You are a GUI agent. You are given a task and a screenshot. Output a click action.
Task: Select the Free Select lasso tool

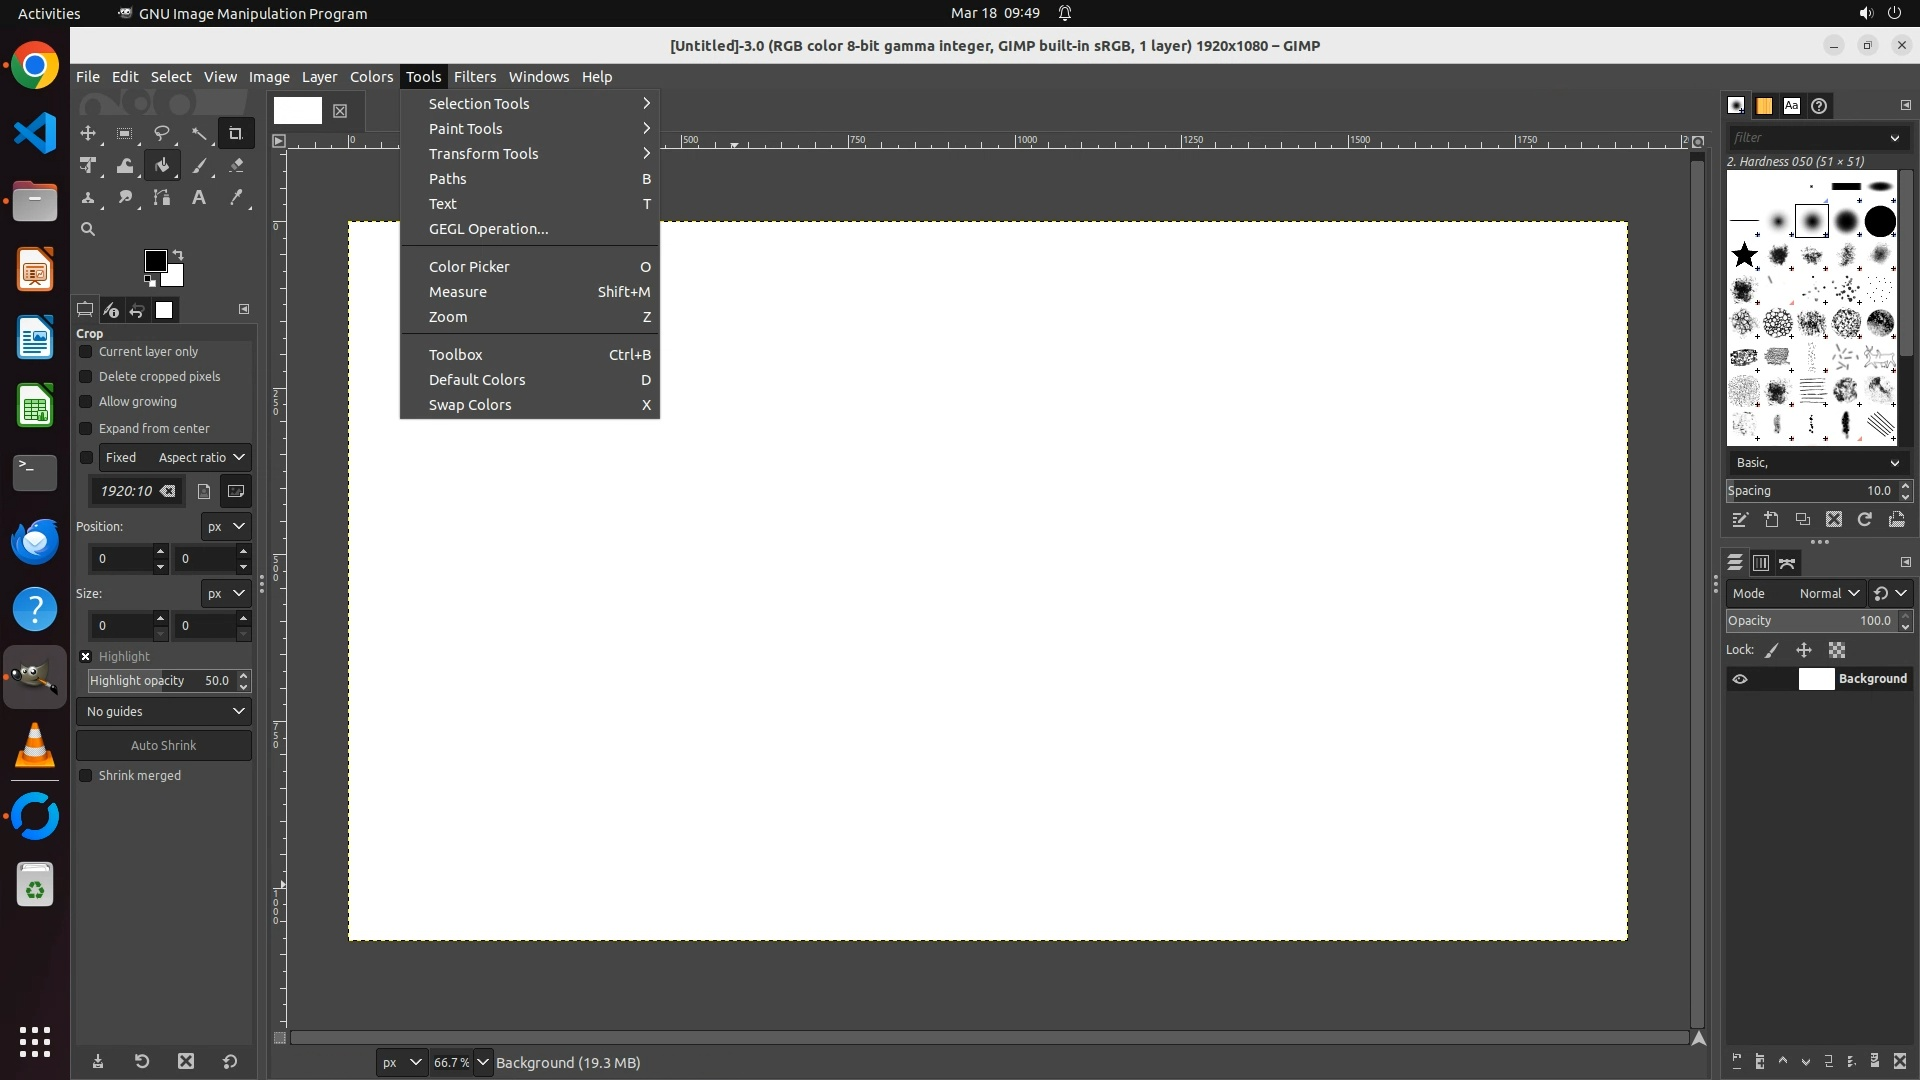(161, 133)
